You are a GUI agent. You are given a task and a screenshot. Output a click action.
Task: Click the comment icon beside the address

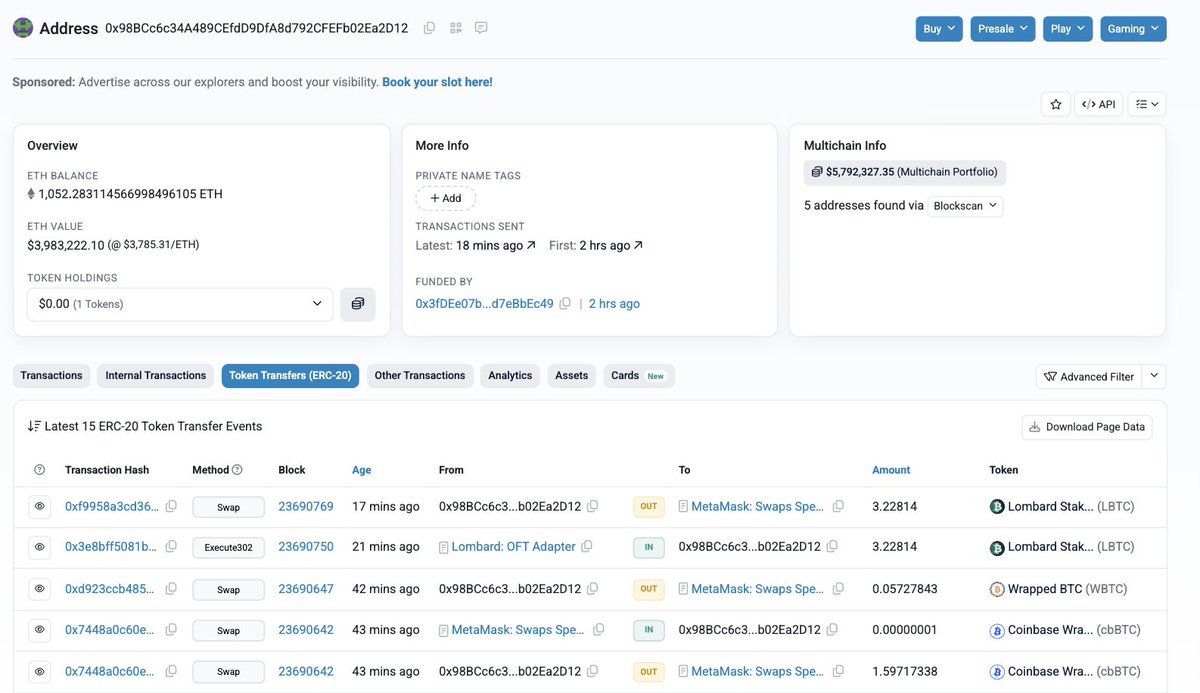481,28
